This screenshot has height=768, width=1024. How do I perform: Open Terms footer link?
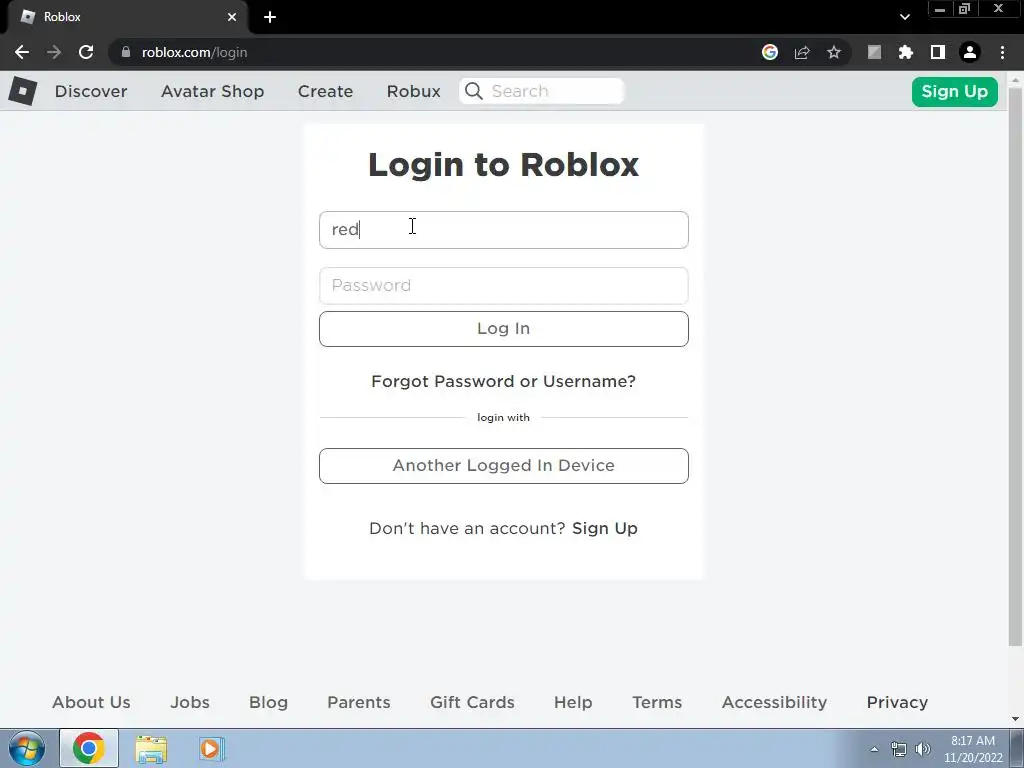[657, 702]
